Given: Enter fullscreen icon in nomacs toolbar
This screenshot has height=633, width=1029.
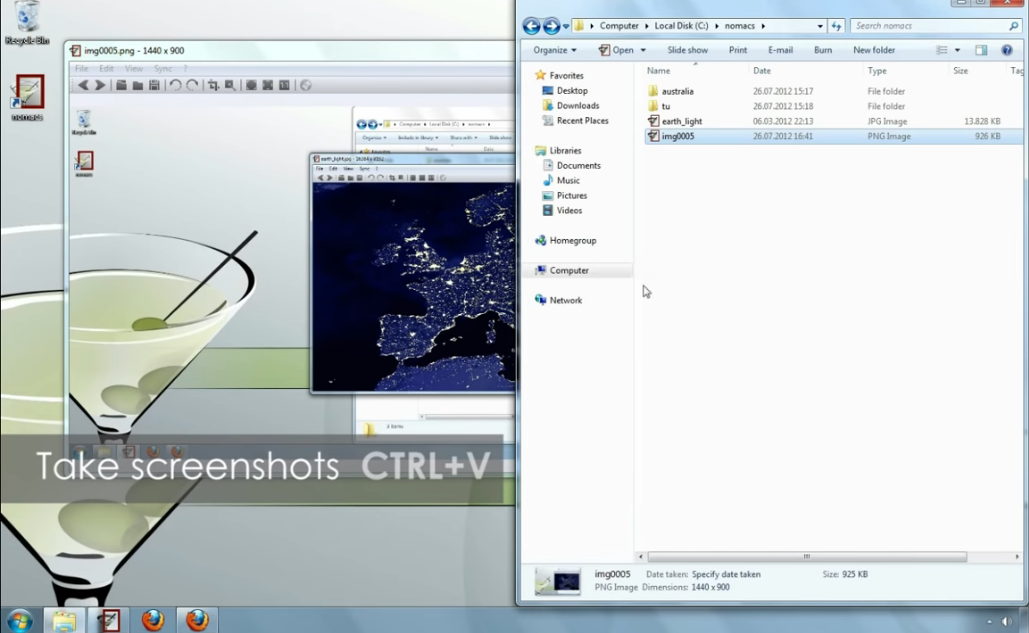Looking at the screenshot, I should coord(268,85).
